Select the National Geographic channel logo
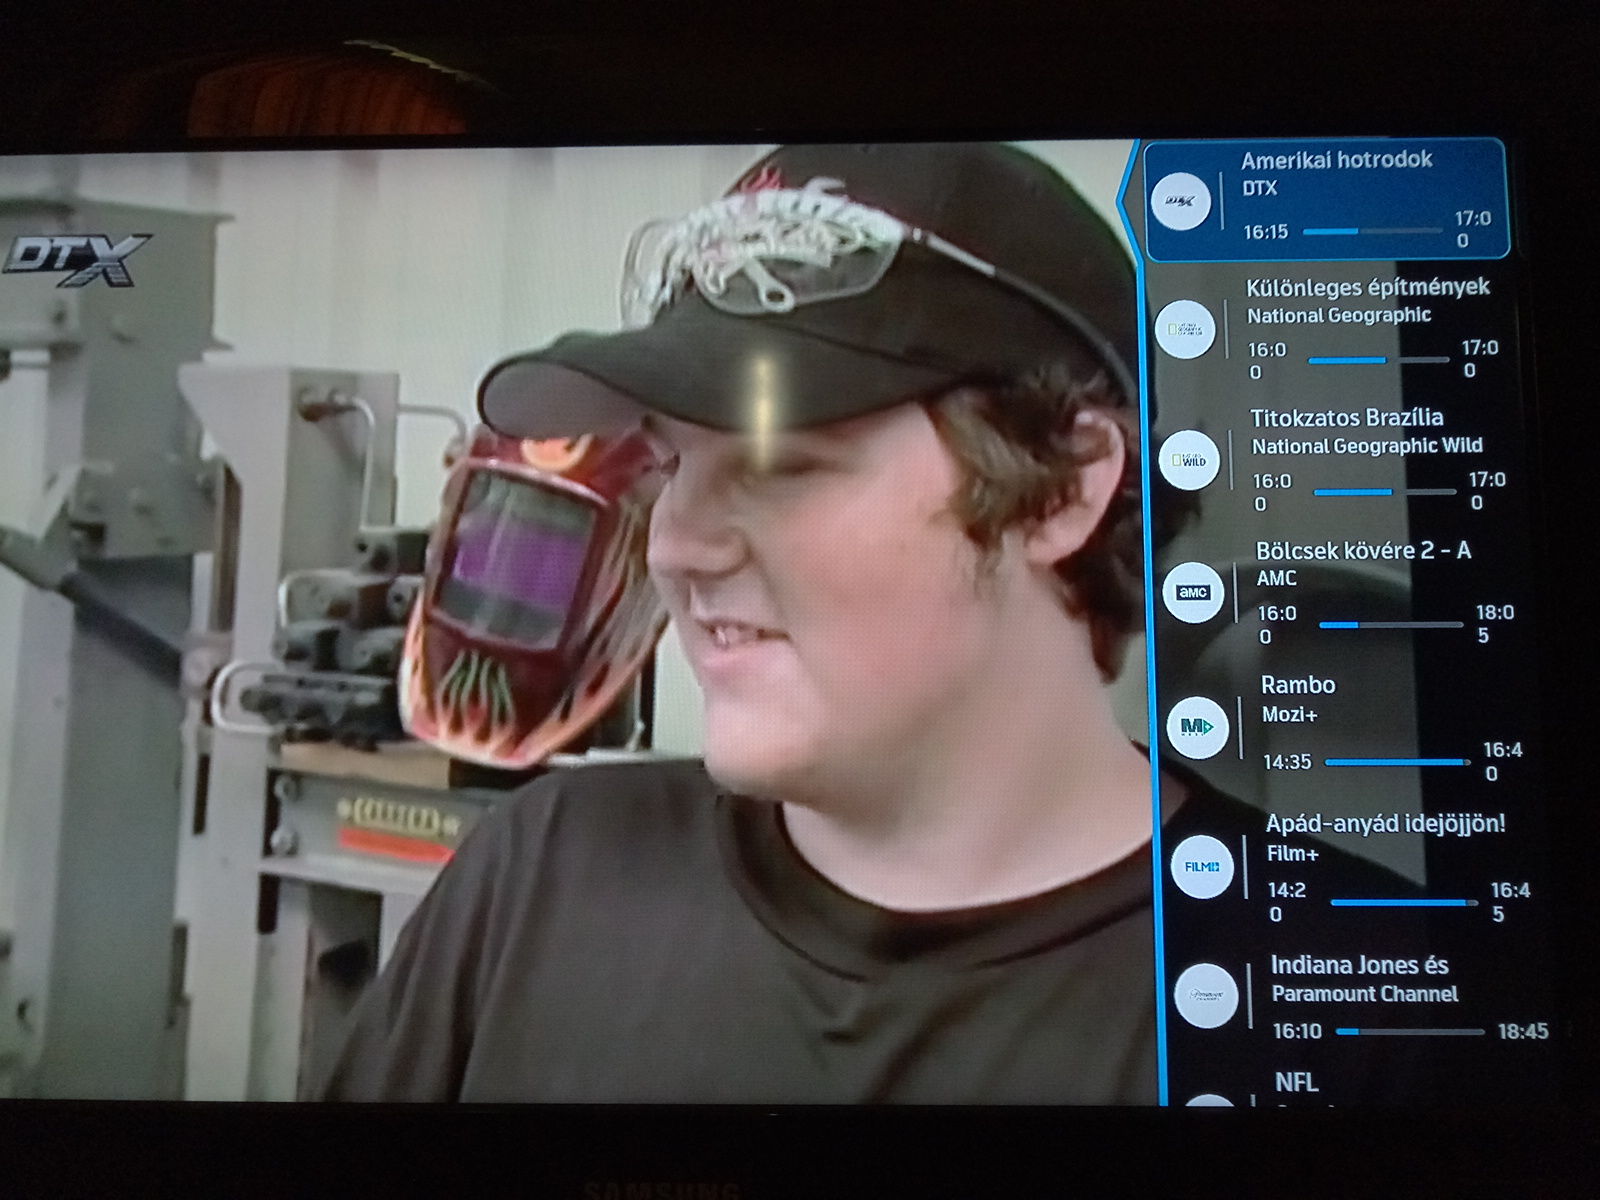The height and width of the screenshot is (1200, 1600). click(x=1185, y=329)
